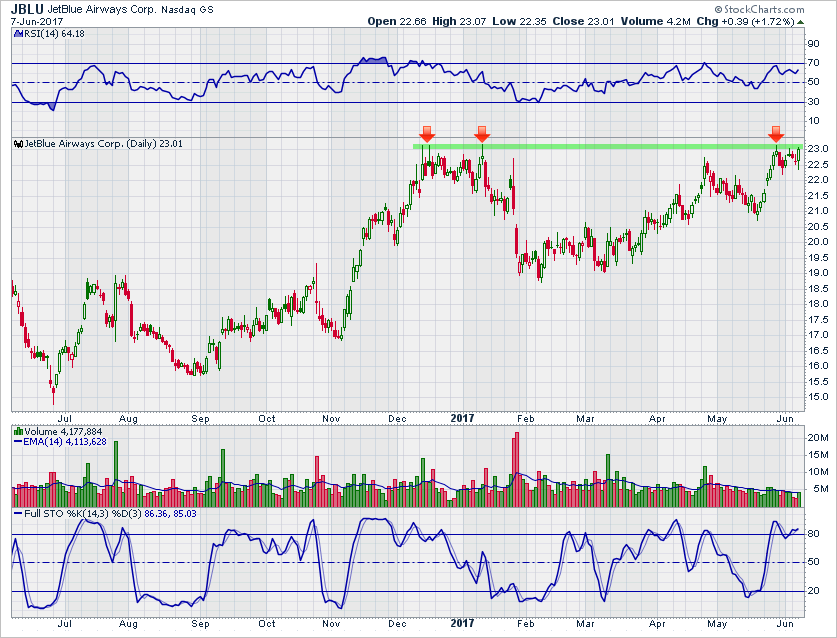Image resolution: width=837 pixels, height=638 pixels.
Task: Click the 2017 label on price axis
Action: (x=463, y=420)
